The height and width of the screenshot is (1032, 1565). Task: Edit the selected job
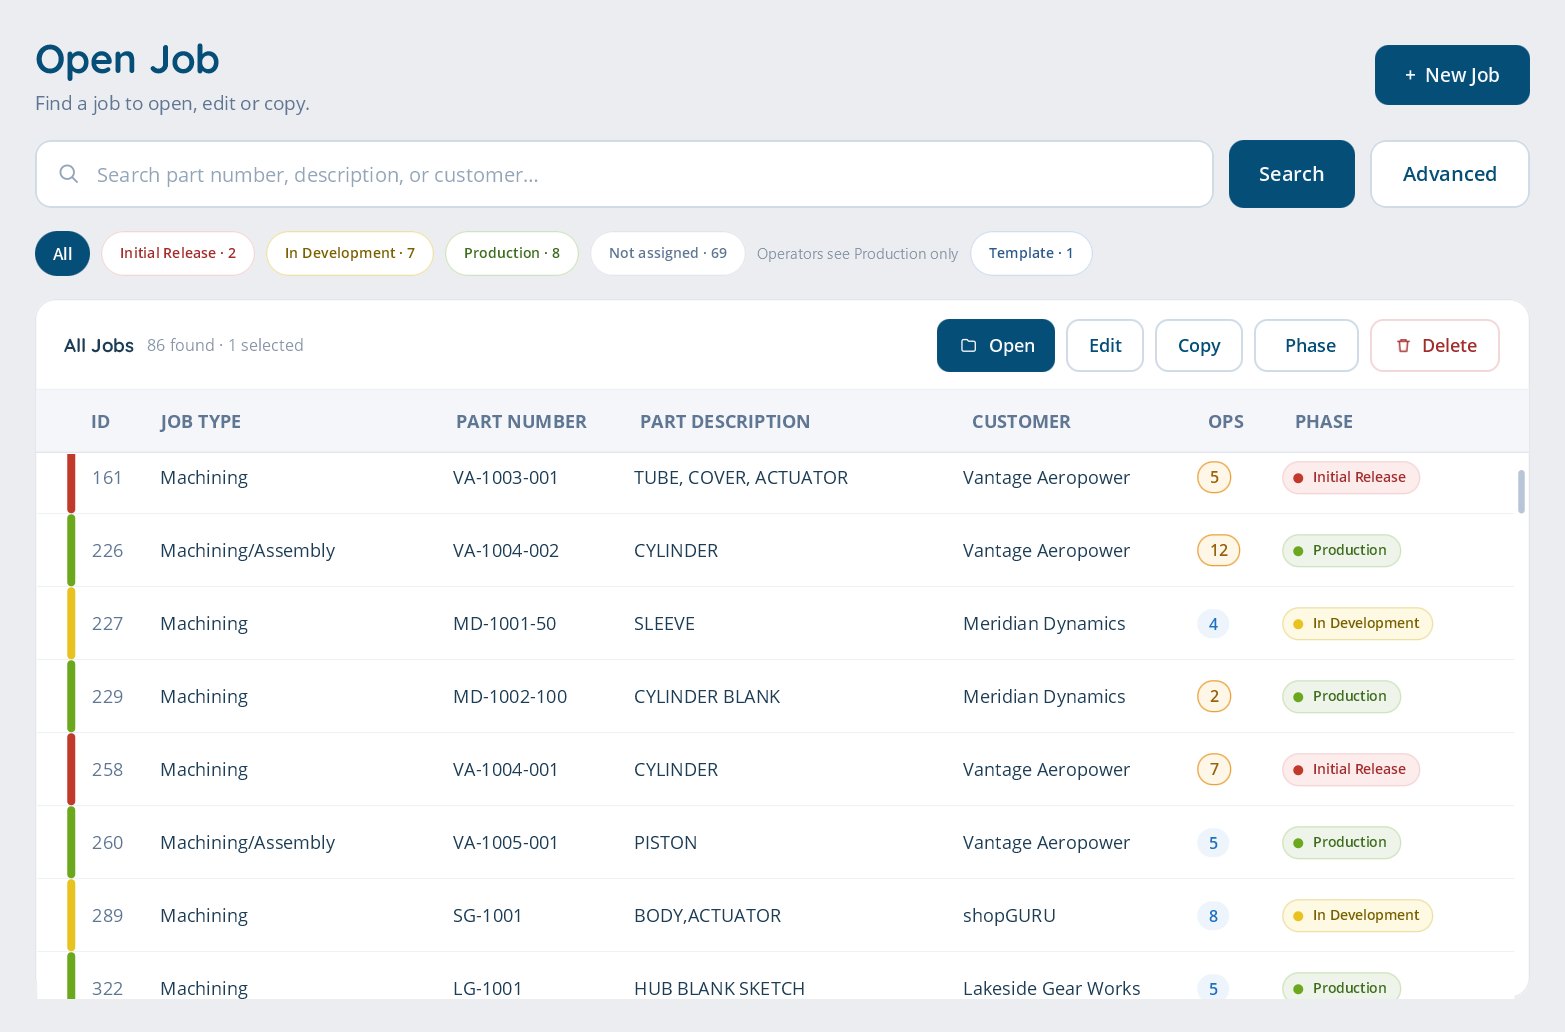pos(1105,345)
